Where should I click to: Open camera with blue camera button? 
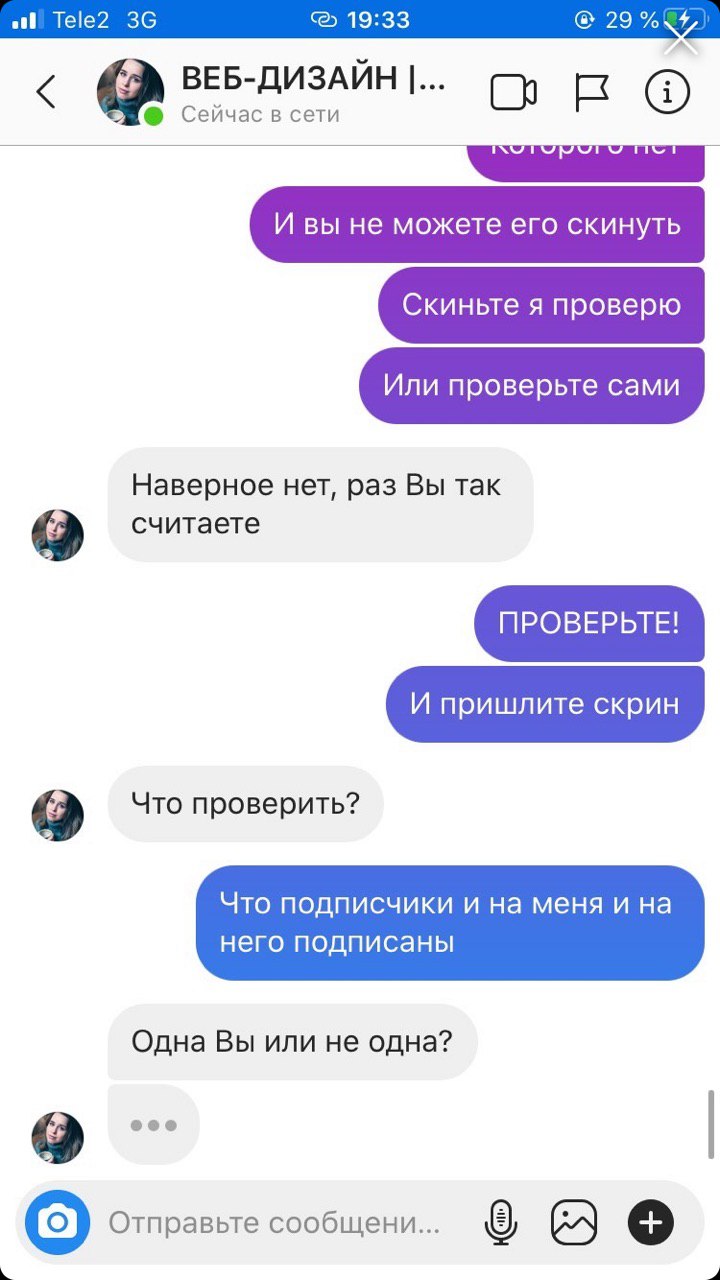click(x=58, y=1222)
